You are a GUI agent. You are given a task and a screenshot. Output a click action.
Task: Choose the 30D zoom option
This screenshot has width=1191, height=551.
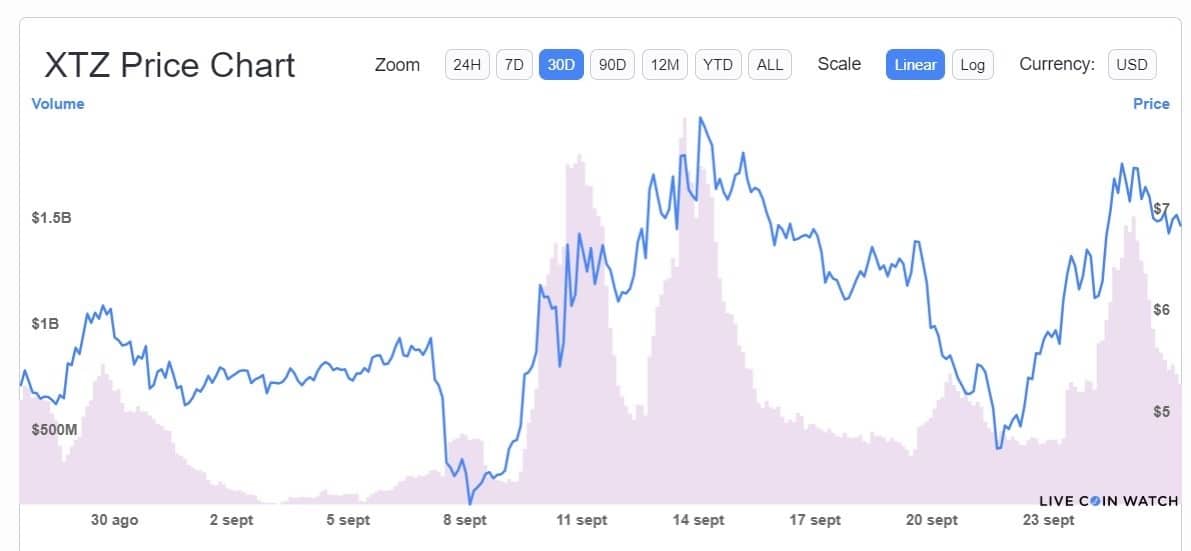click(561, 65)
